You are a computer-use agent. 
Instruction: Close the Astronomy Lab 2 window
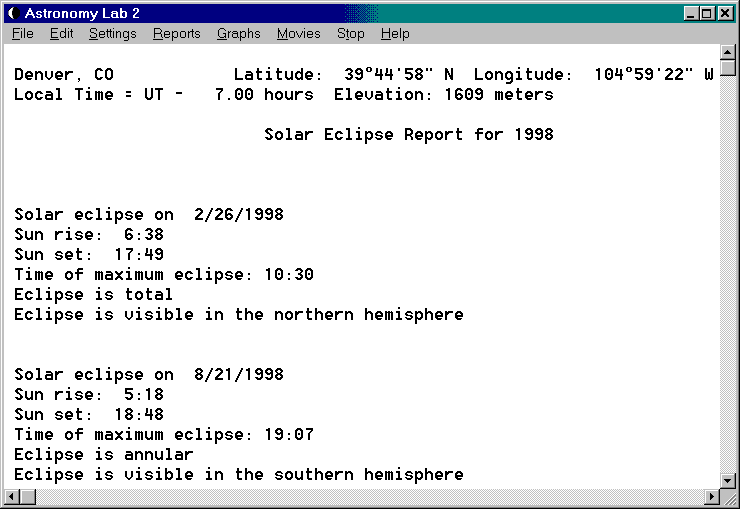click(725, 13)
